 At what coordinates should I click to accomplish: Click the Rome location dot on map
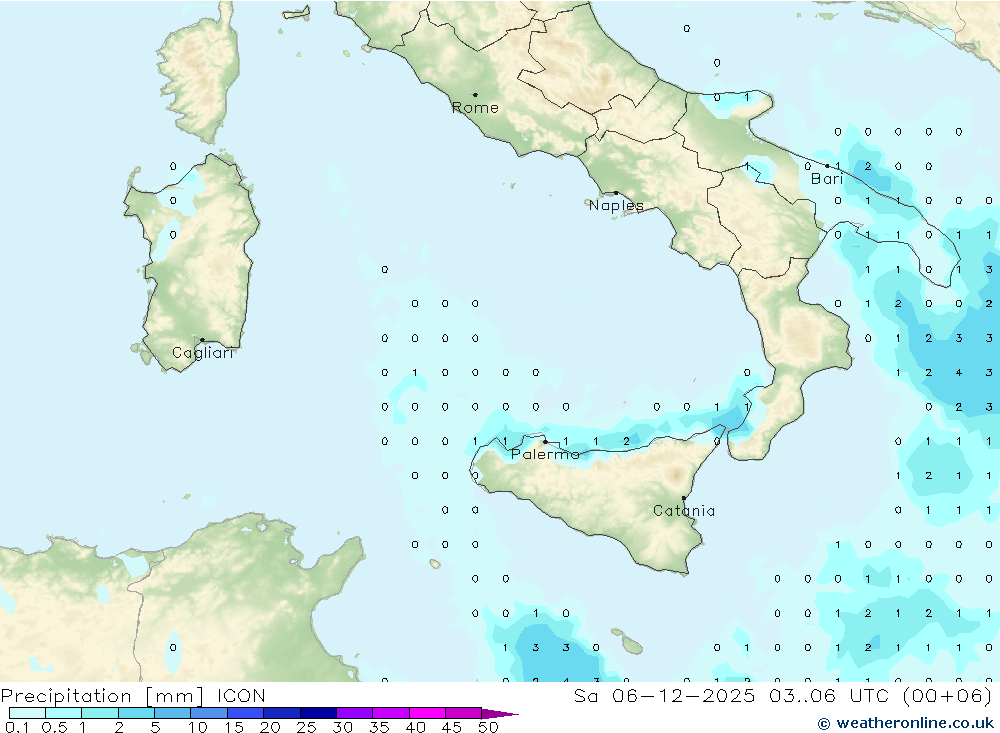tap(475, 95)
